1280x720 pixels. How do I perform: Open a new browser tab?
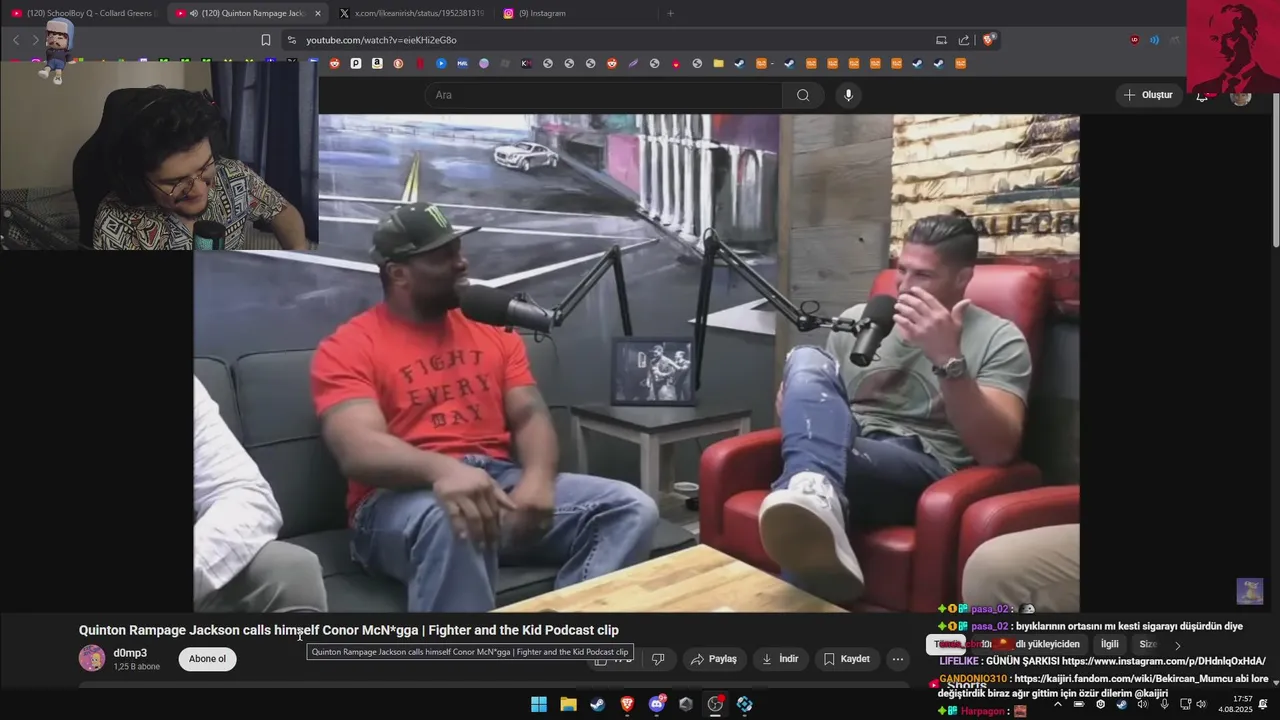670,13
